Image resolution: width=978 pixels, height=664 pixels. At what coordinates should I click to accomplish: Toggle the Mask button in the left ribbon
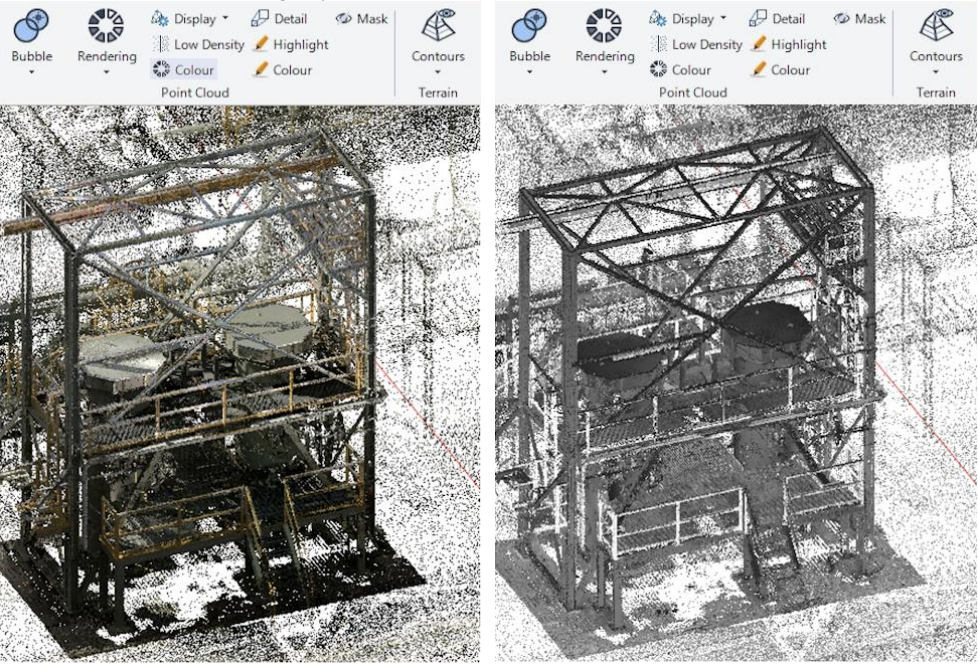(x=361, y=18)
